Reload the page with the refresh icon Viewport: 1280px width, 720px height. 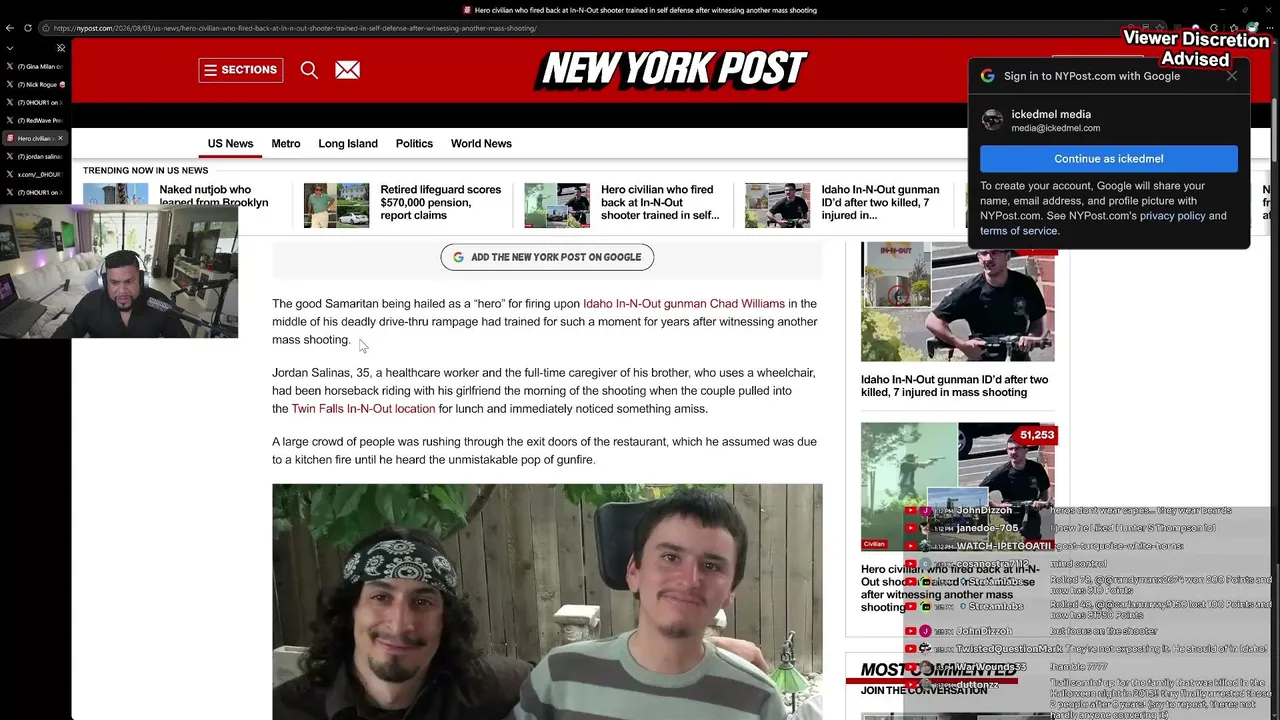(x=27, y=28)
